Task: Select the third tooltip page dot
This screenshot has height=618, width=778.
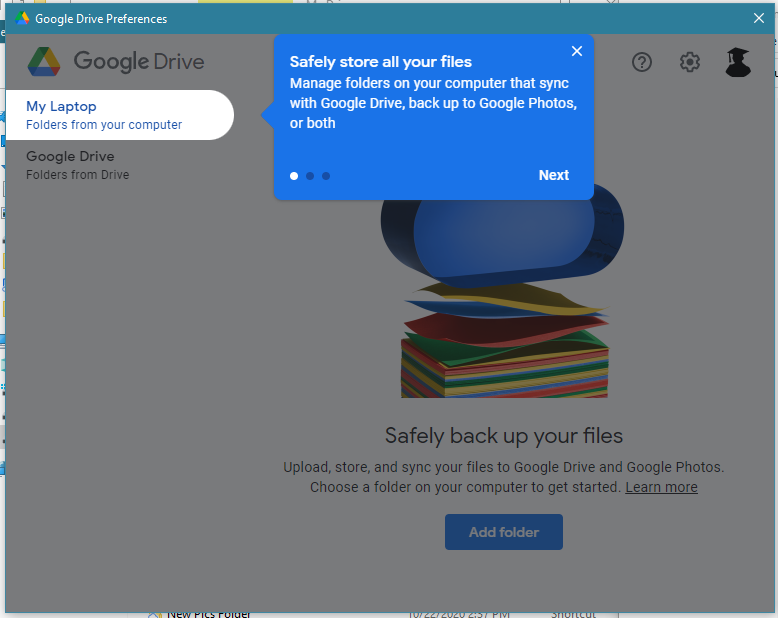Action: [x=325, y=176]
